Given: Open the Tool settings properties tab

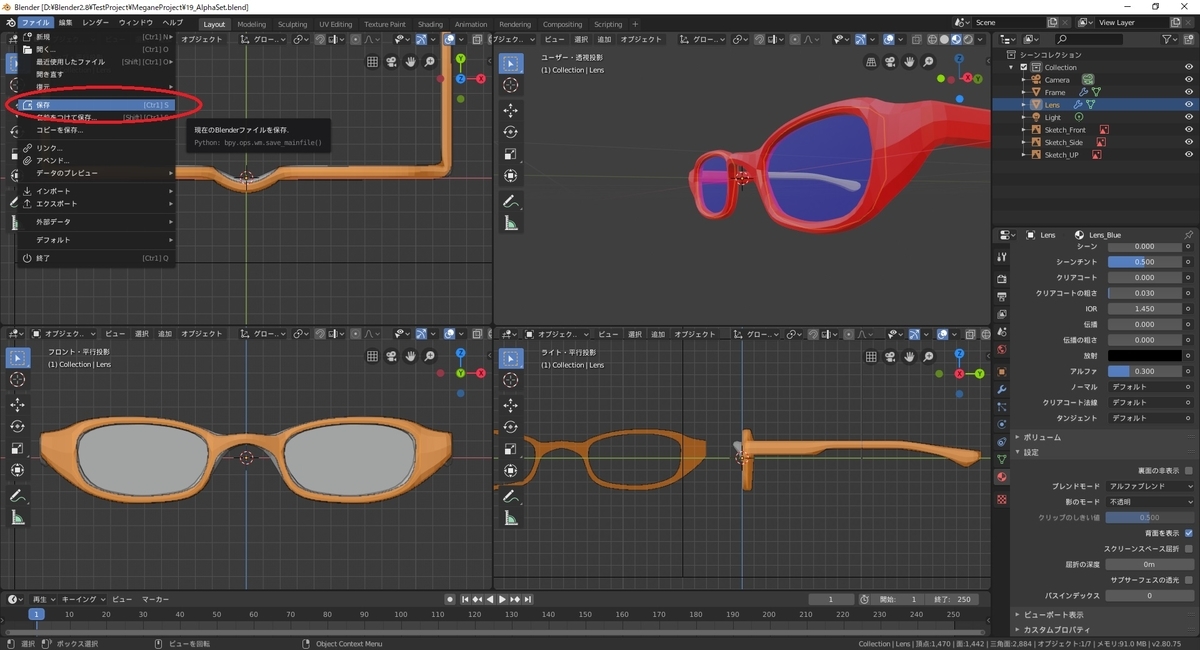Looking at the screenshot, I should (x=1002, y=257).
